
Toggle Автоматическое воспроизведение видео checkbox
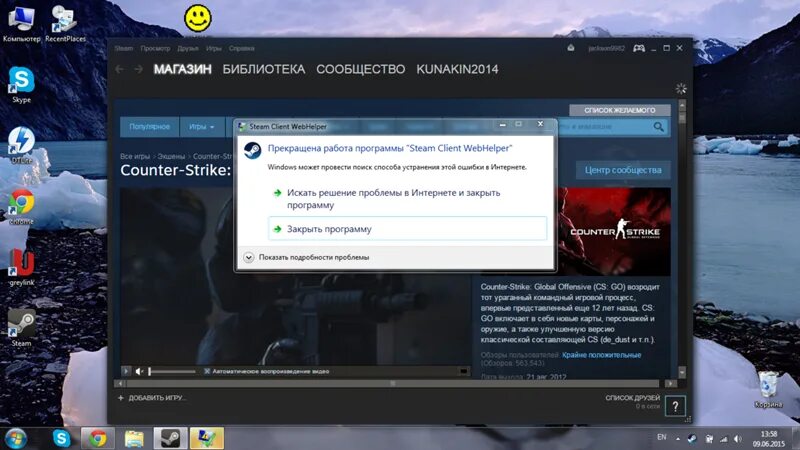[207, 371]
